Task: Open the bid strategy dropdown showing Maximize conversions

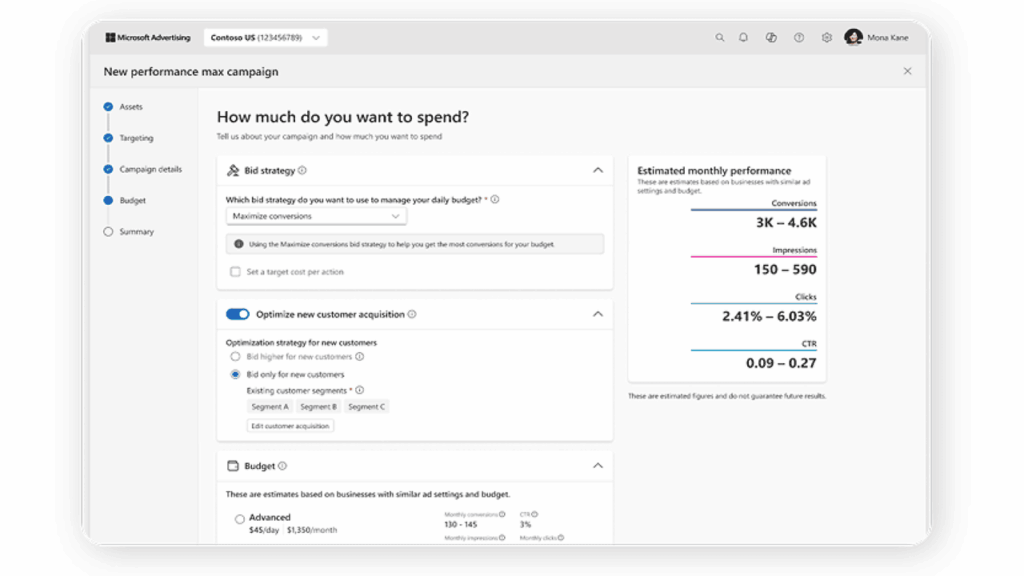Action: point(316,215)
